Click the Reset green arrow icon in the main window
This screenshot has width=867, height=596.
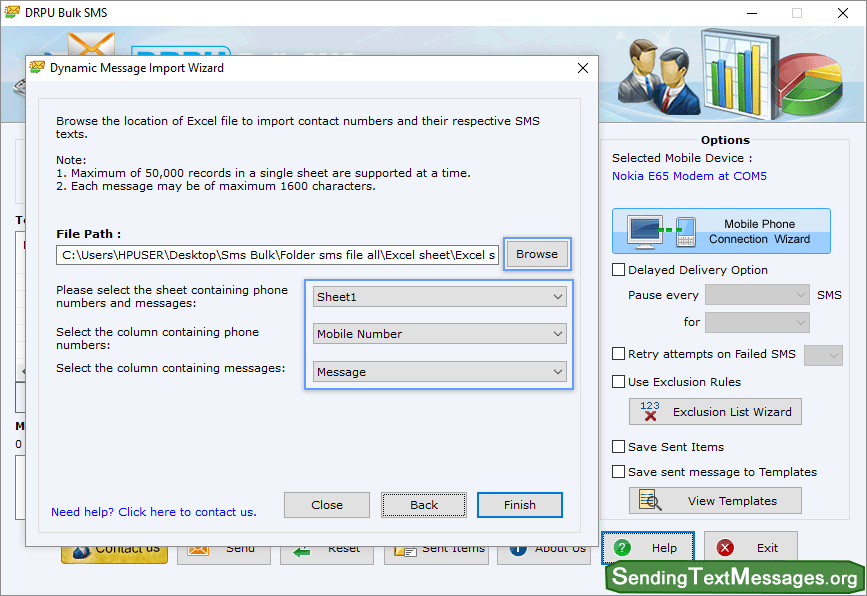(301, 552)
